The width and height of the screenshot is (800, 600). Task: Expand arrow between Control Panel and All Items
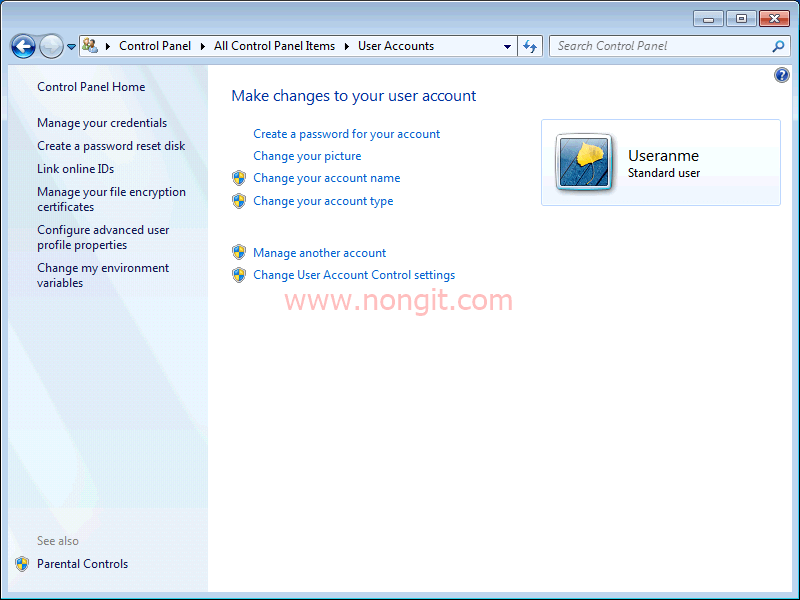pyautogui.click(x=203, y=46)
